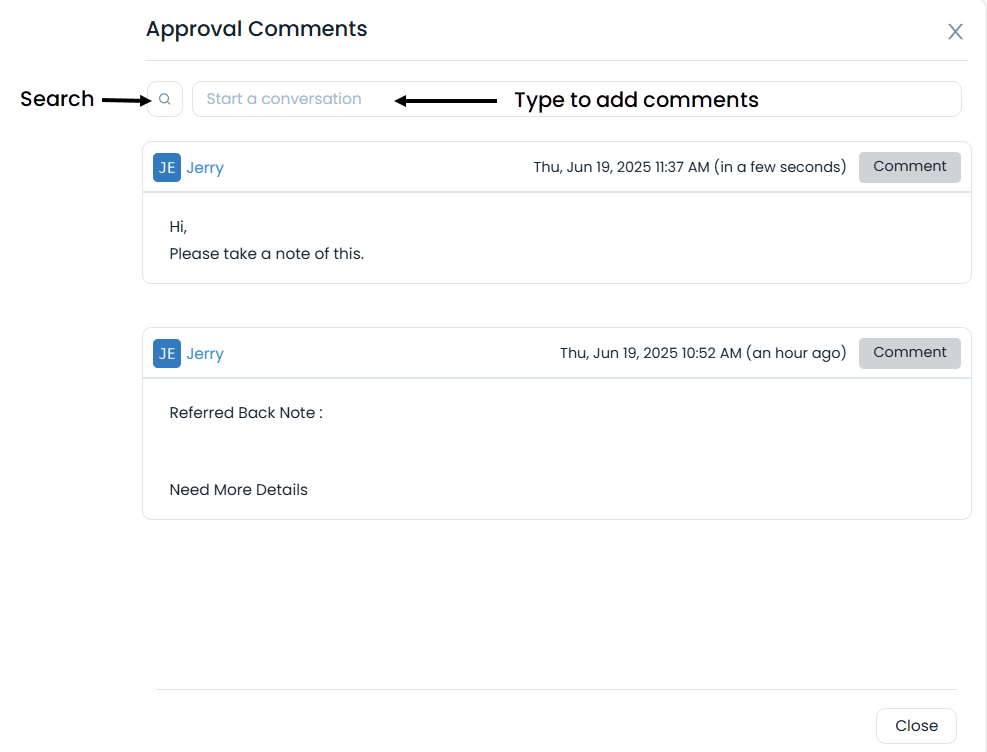Screen dimensions: 987x752
Task: Click the JE avatar on the first comment
Action: (x=166, y=167)
